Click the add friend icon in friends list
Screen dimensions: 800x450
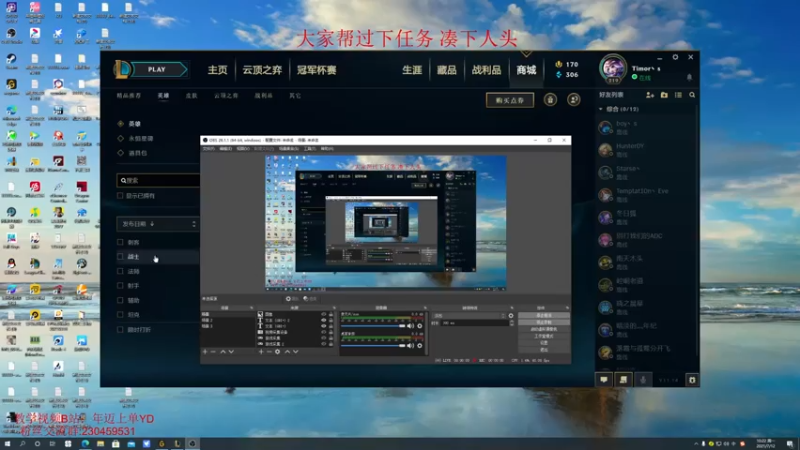650,95
